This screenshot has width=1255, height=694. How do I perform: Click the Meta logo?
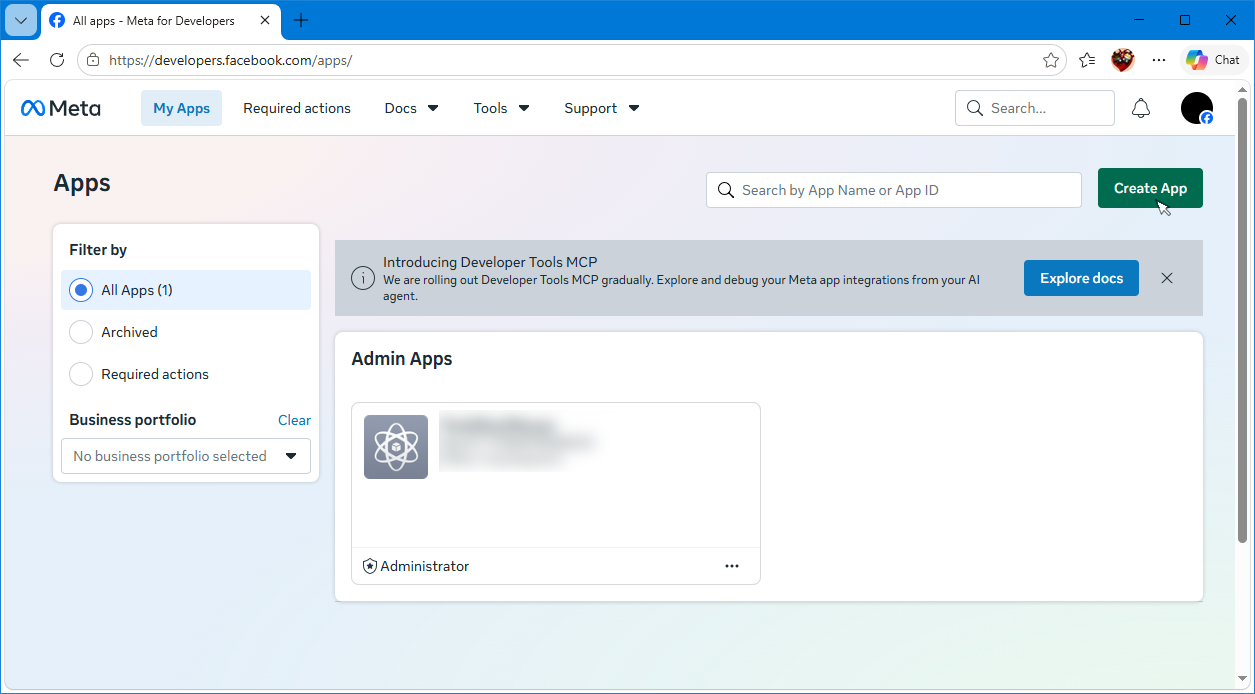pos(61,108)
